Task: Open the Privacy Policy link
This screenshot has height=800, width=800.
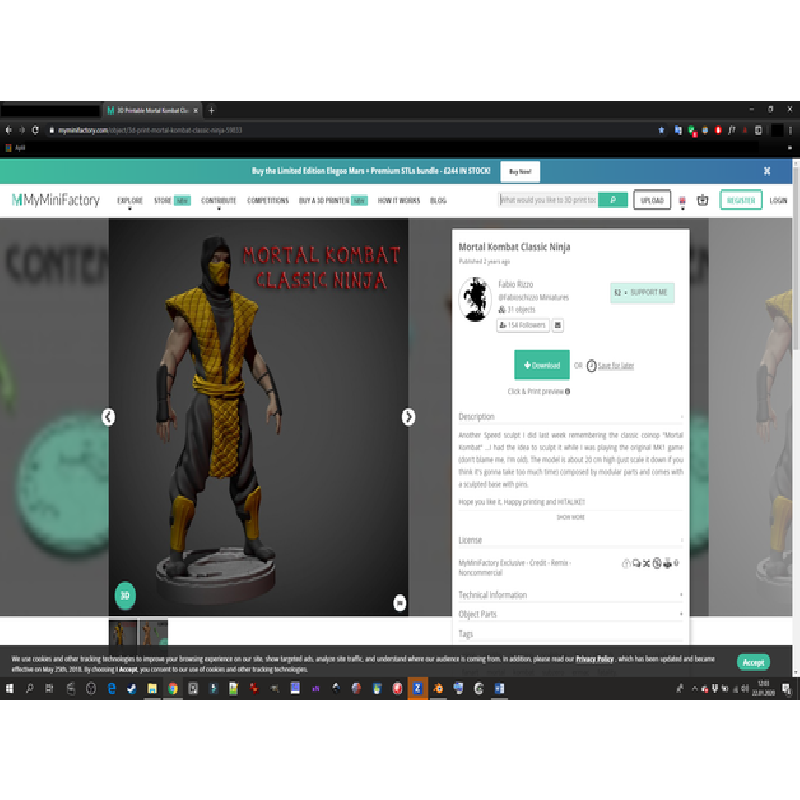Action: (x=595, y=659)
